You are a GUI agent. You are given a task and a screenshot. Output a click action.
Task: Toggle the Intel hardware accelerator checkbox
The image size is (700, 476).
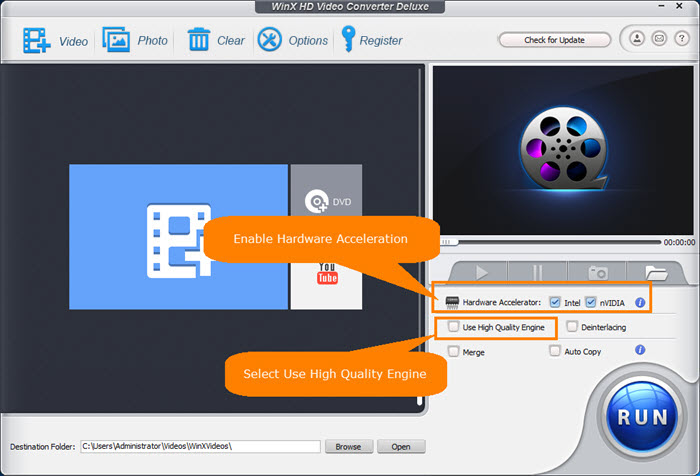pos(555,302)
